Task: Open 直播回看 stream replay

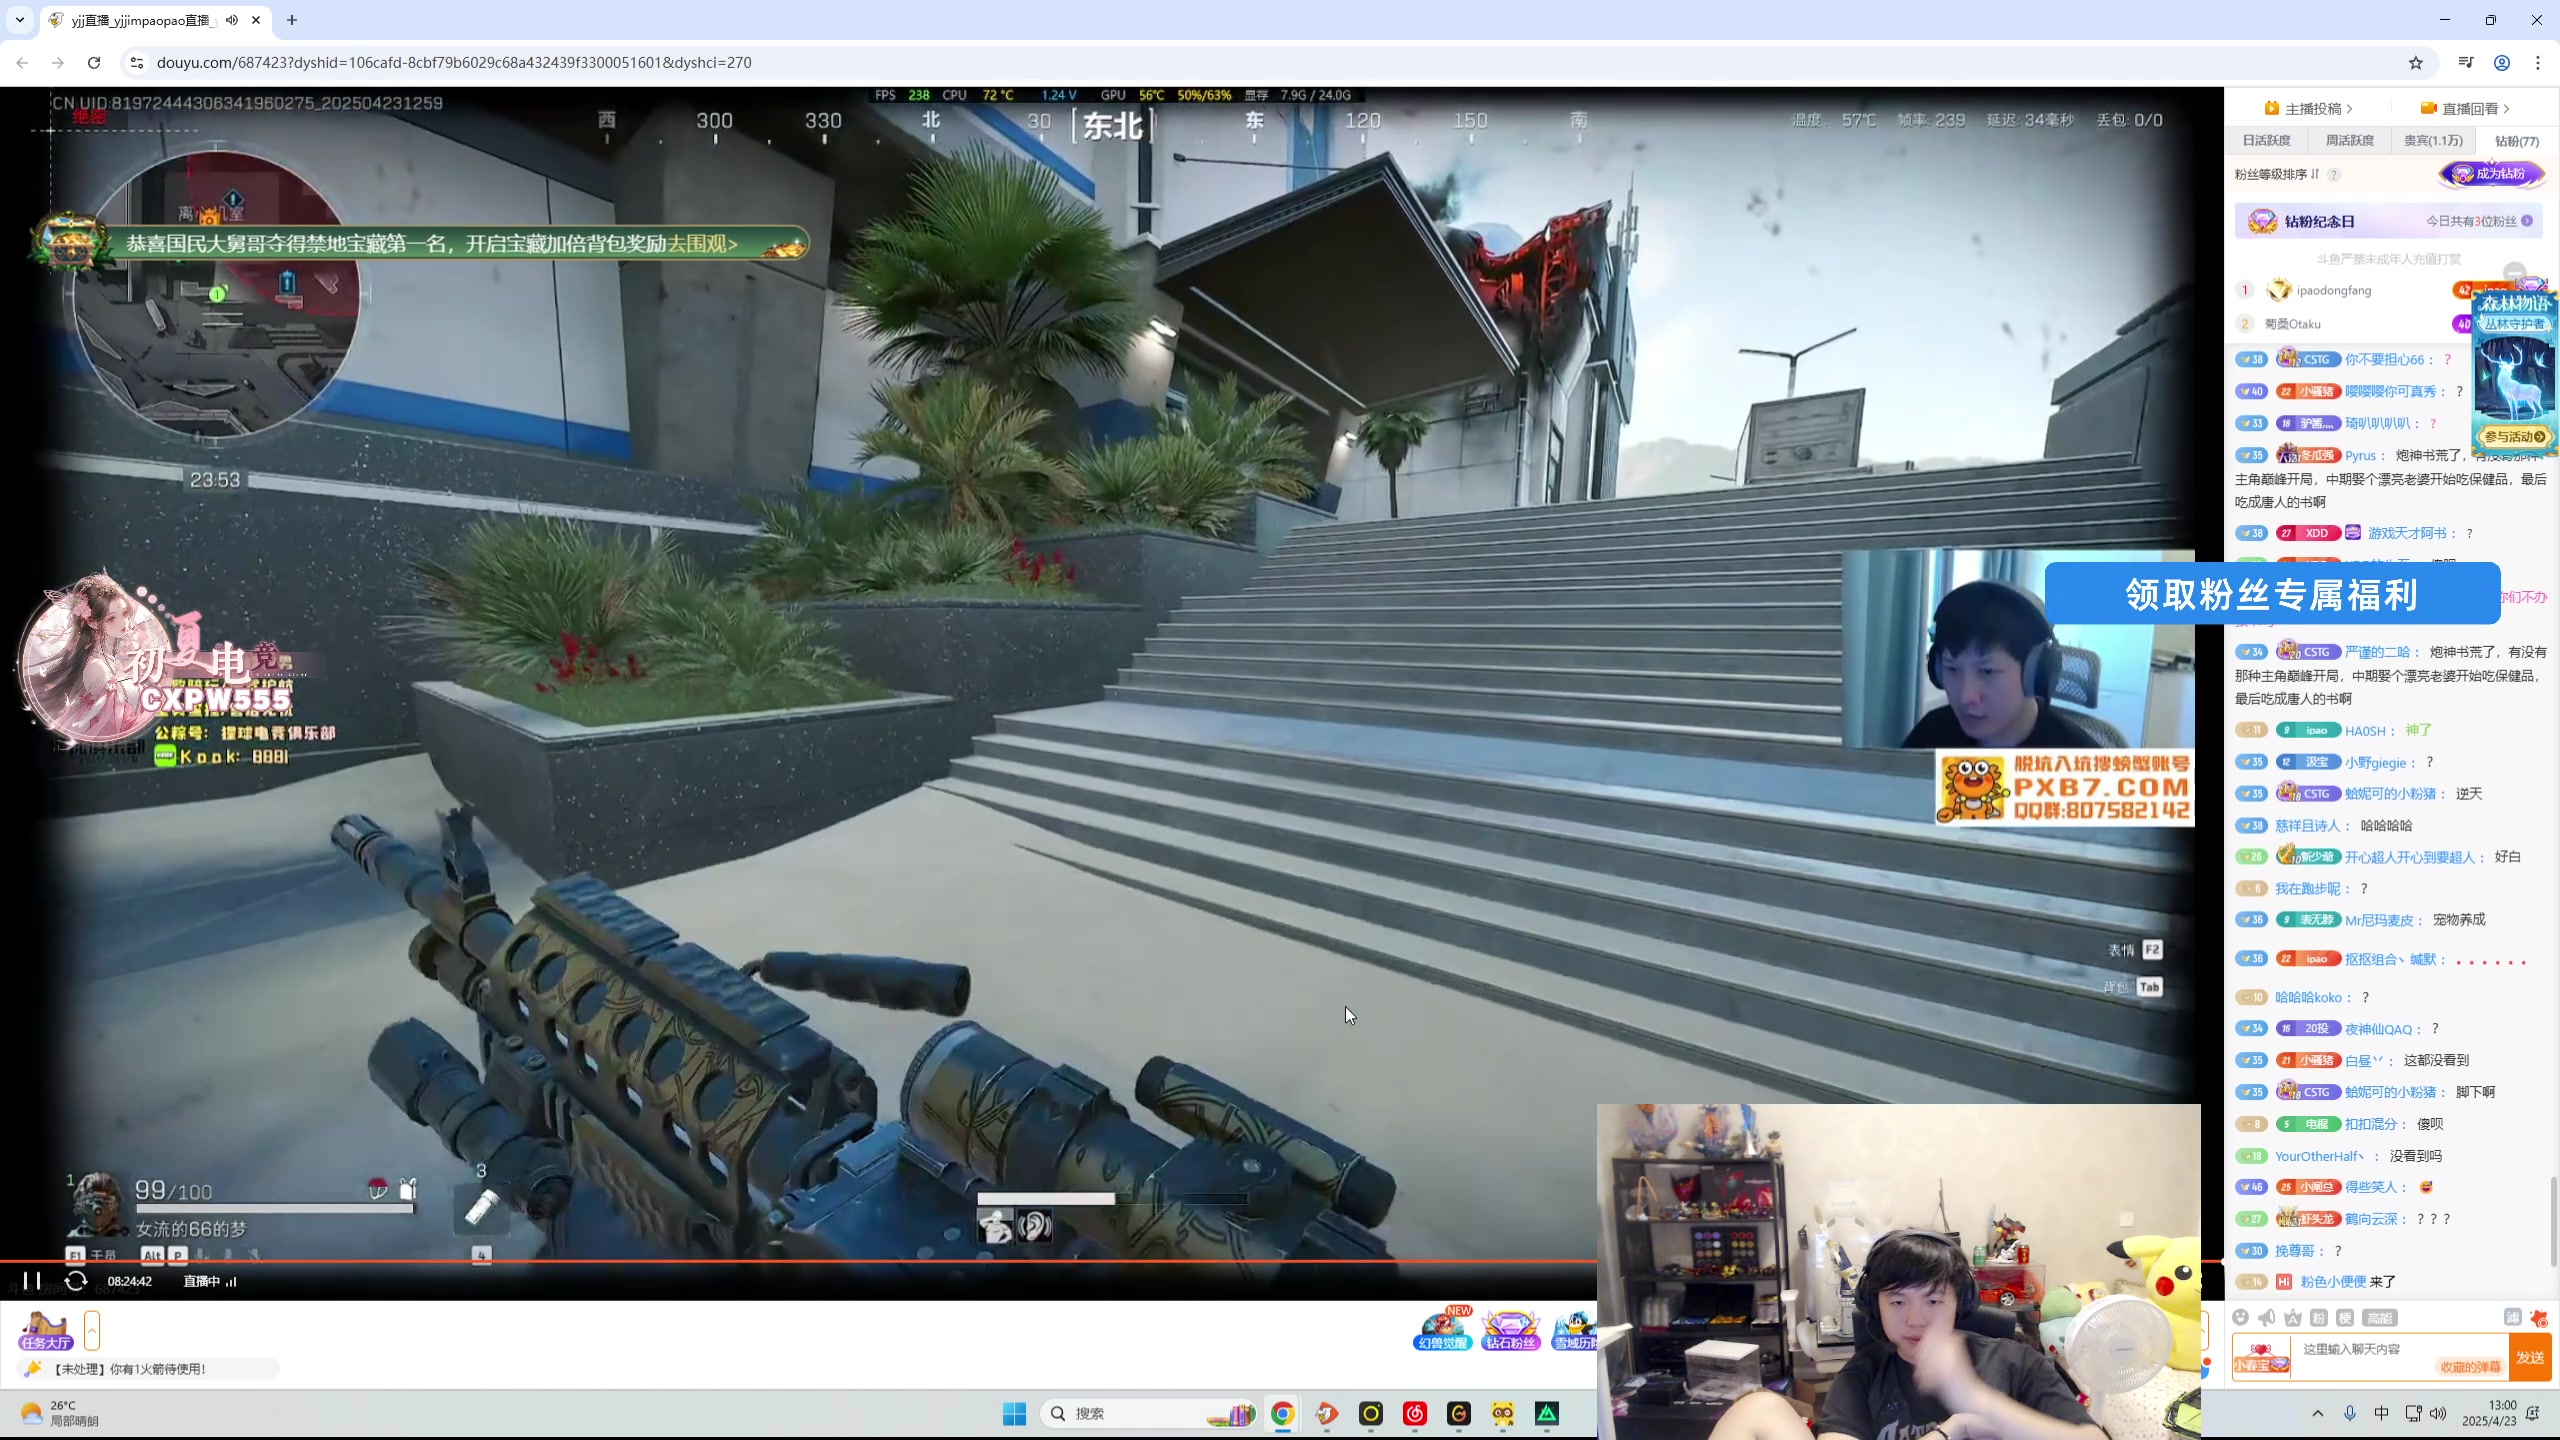Action: pos(2465,108)
